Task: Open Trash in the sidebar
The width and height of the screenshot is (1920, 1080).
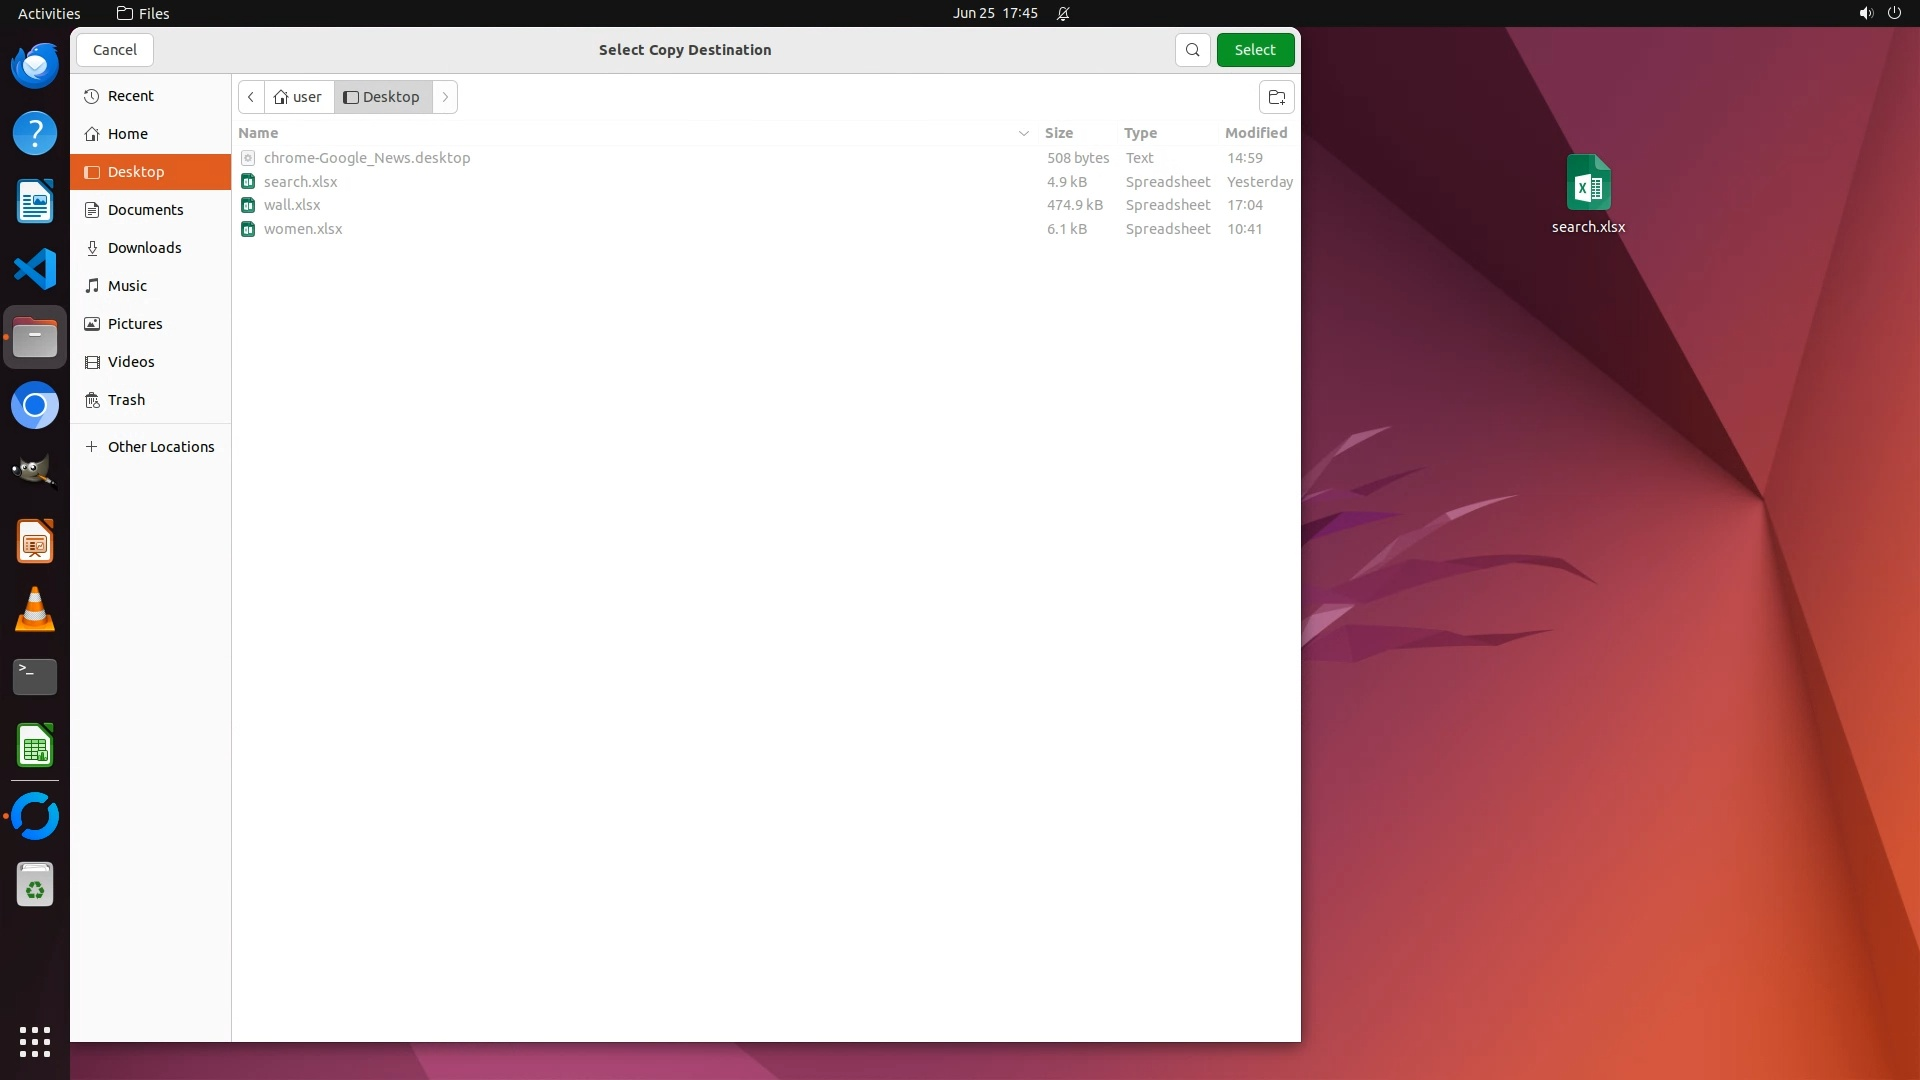Action: (x=126, y=400)
